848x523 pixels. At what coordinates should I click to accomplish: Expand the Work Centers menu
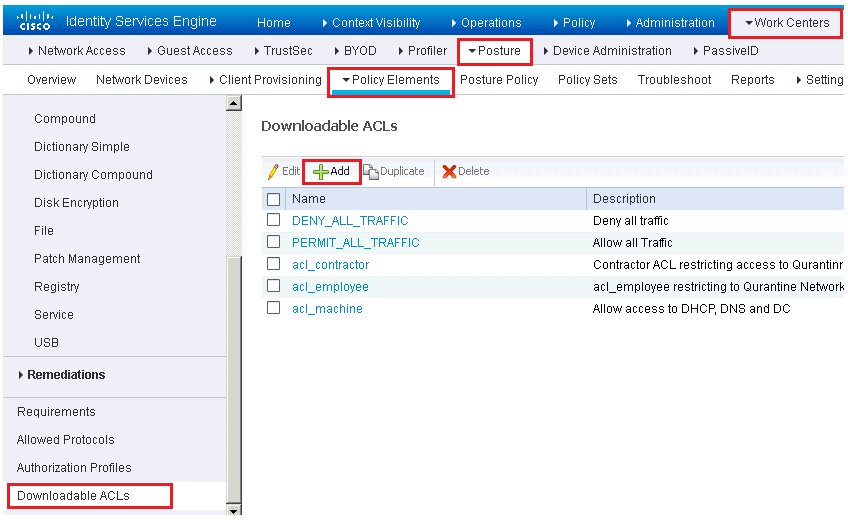pyautogui.click(x=787, y=23)
